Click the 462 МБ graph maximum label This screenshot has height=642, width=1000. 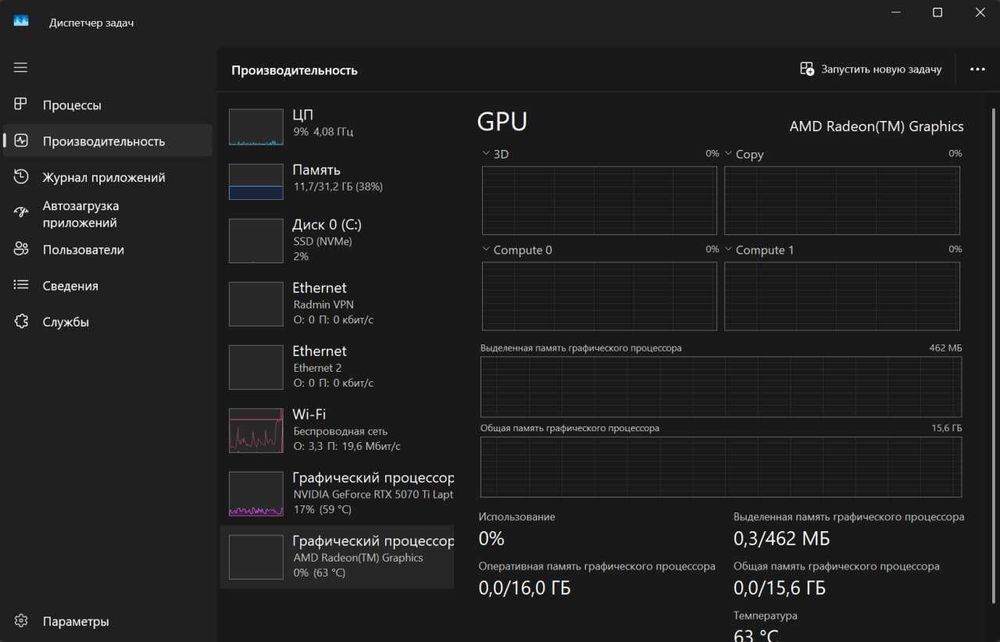(946, 347)
